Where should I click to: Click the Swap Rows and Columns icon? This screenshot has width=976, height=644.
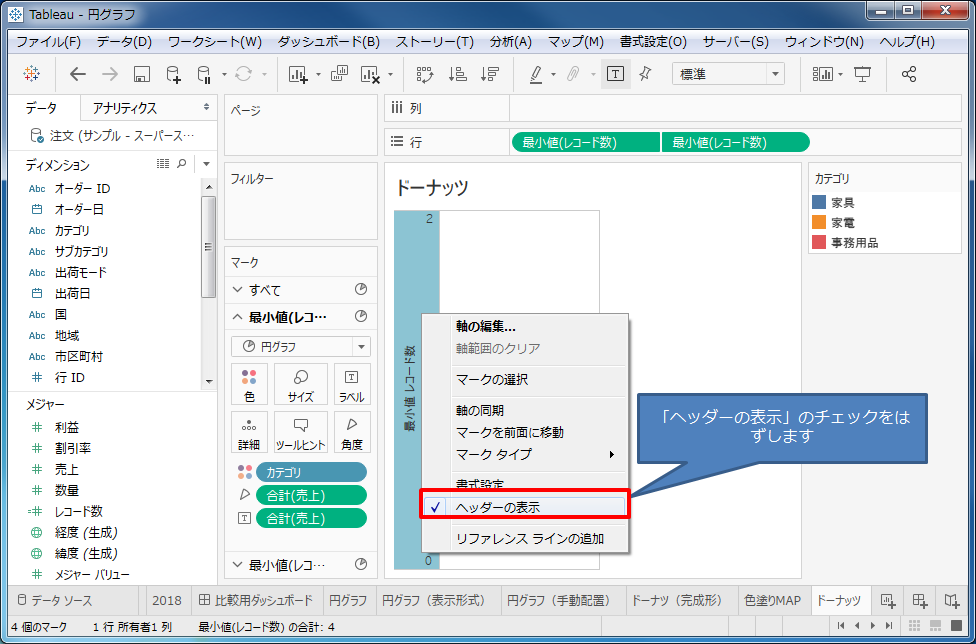tap(424, 73)
